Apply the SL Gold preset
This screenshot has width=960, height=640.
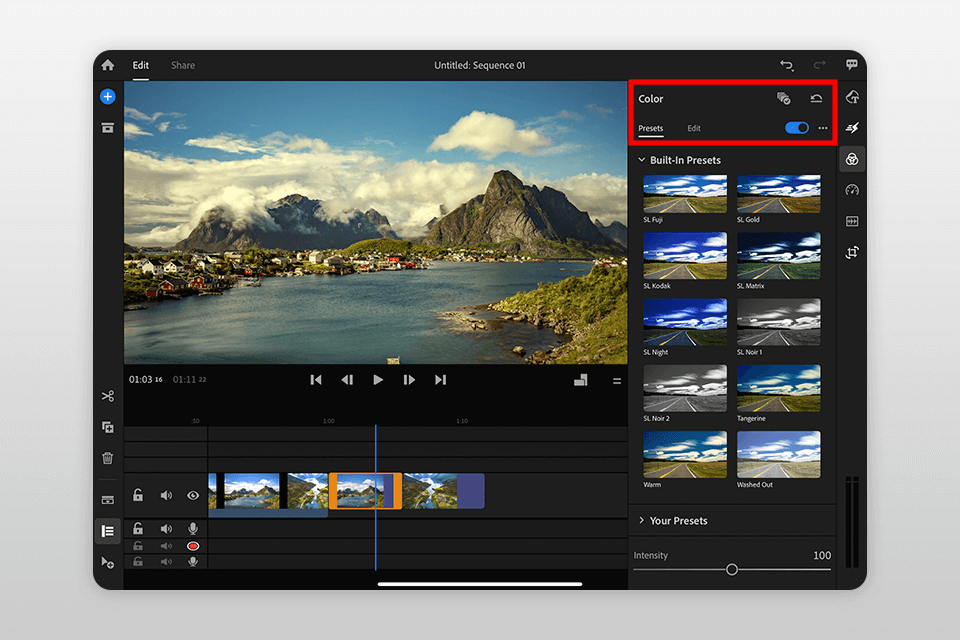779,194
